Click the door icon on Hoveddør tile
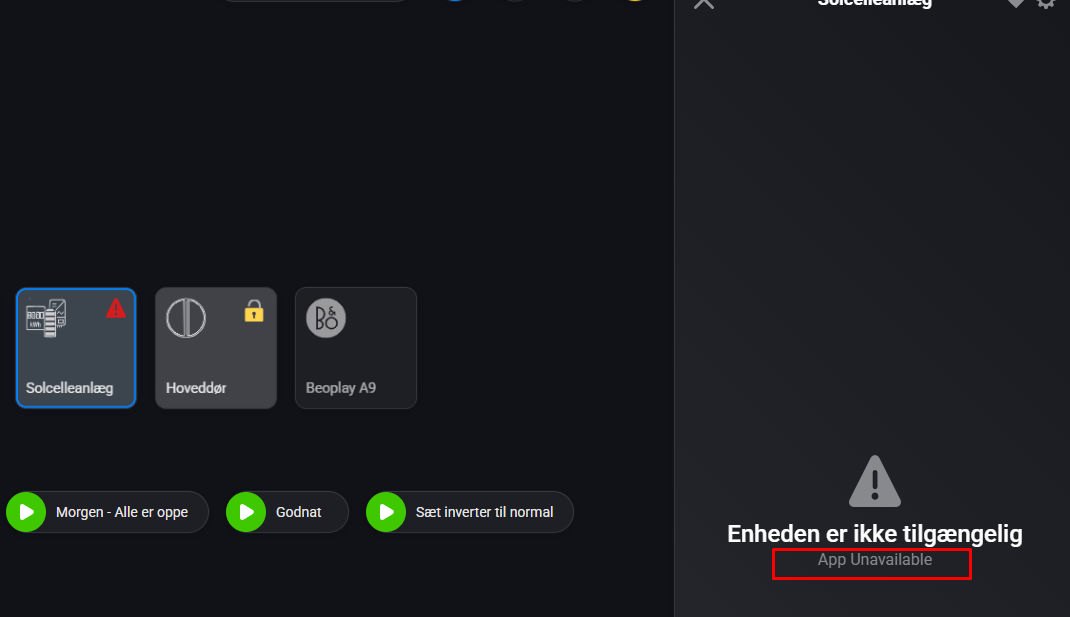This screenshot has width=1070, height=617. pyautogui.click(x=186, y=318)
